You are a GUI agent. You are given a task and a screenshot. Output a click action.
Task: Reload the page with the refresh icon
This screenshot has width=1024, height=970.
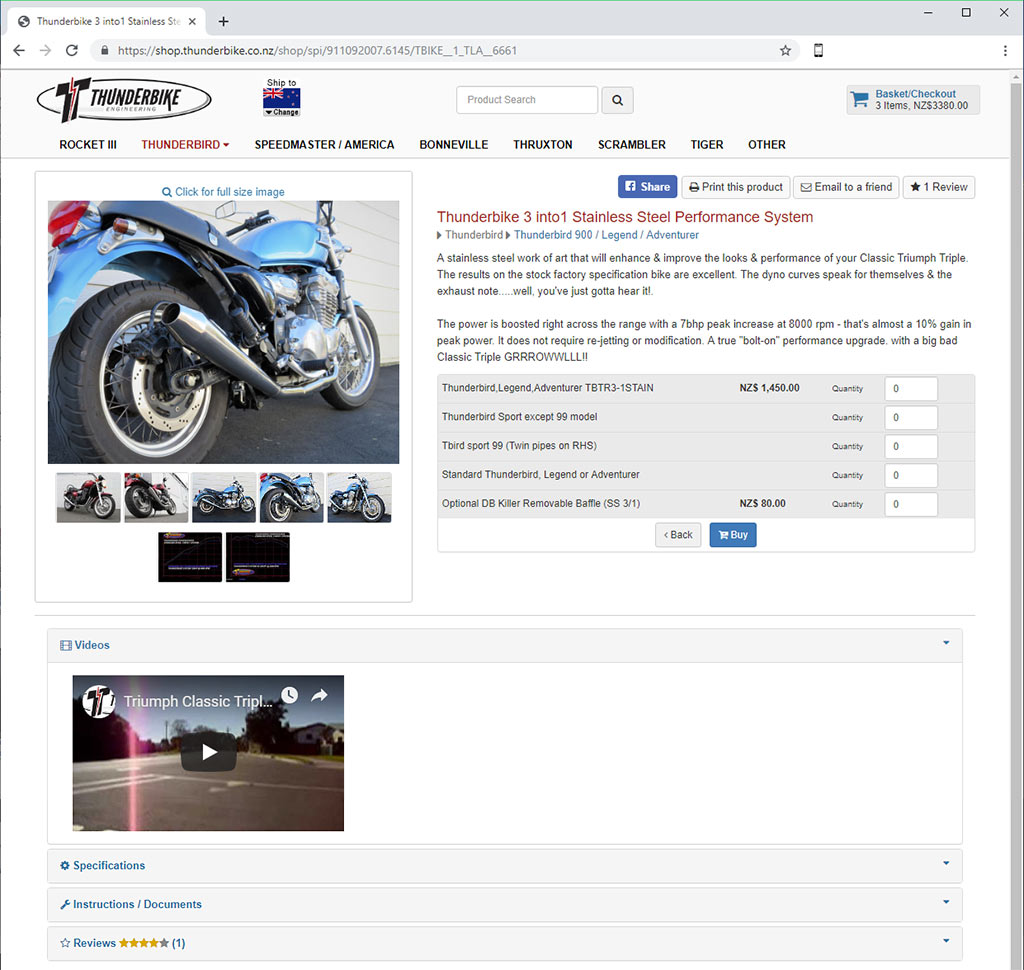pos(72,50)
